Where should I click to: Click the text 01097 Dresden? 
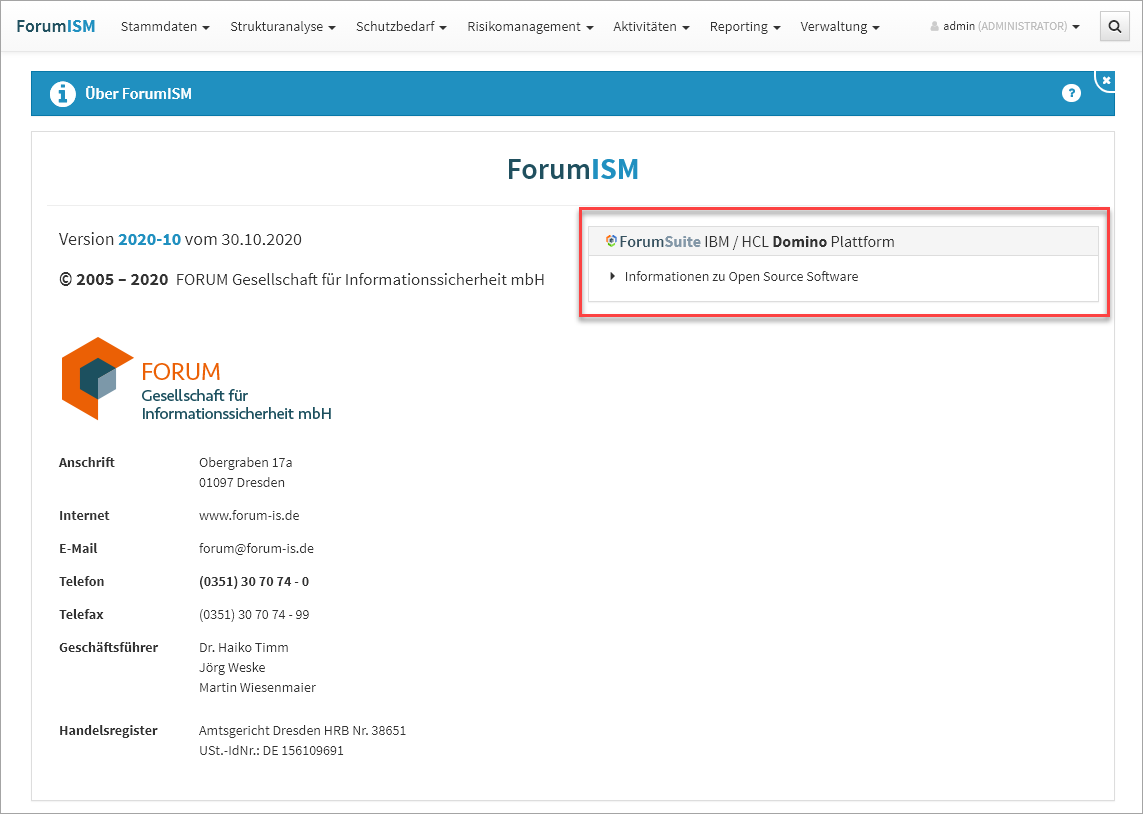[242, 482]
